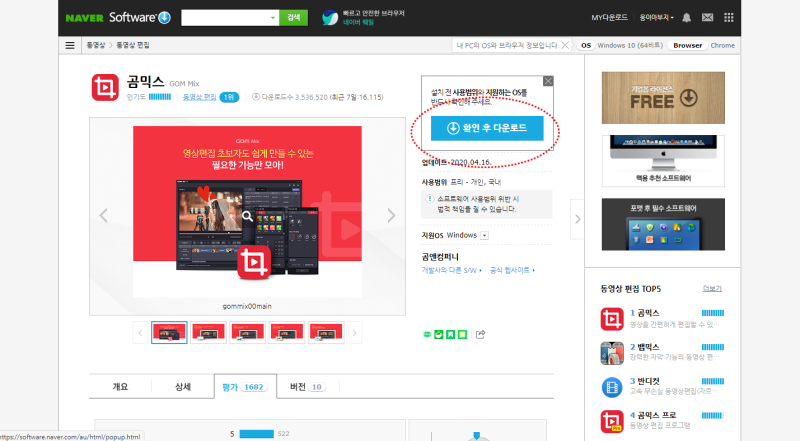Click the 5-star rating bar labeled 522
The width and height of the screenshot is (800, 441).
click(257, 434)
